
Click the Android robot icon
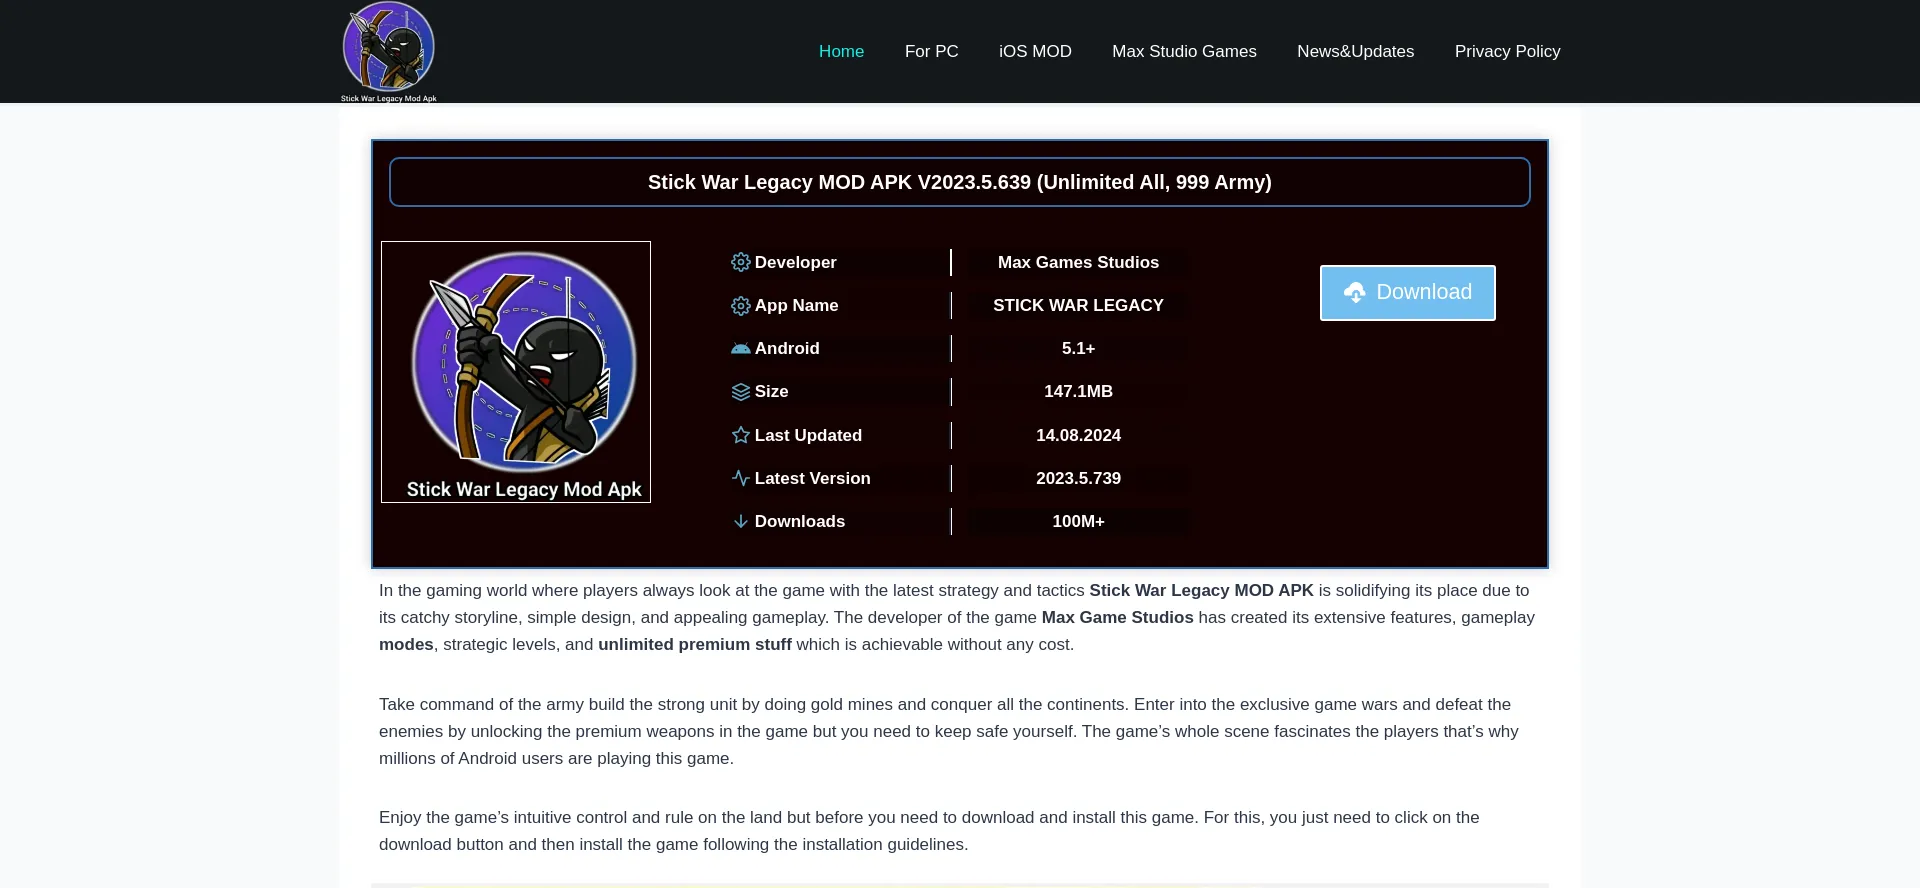[741, 349]
